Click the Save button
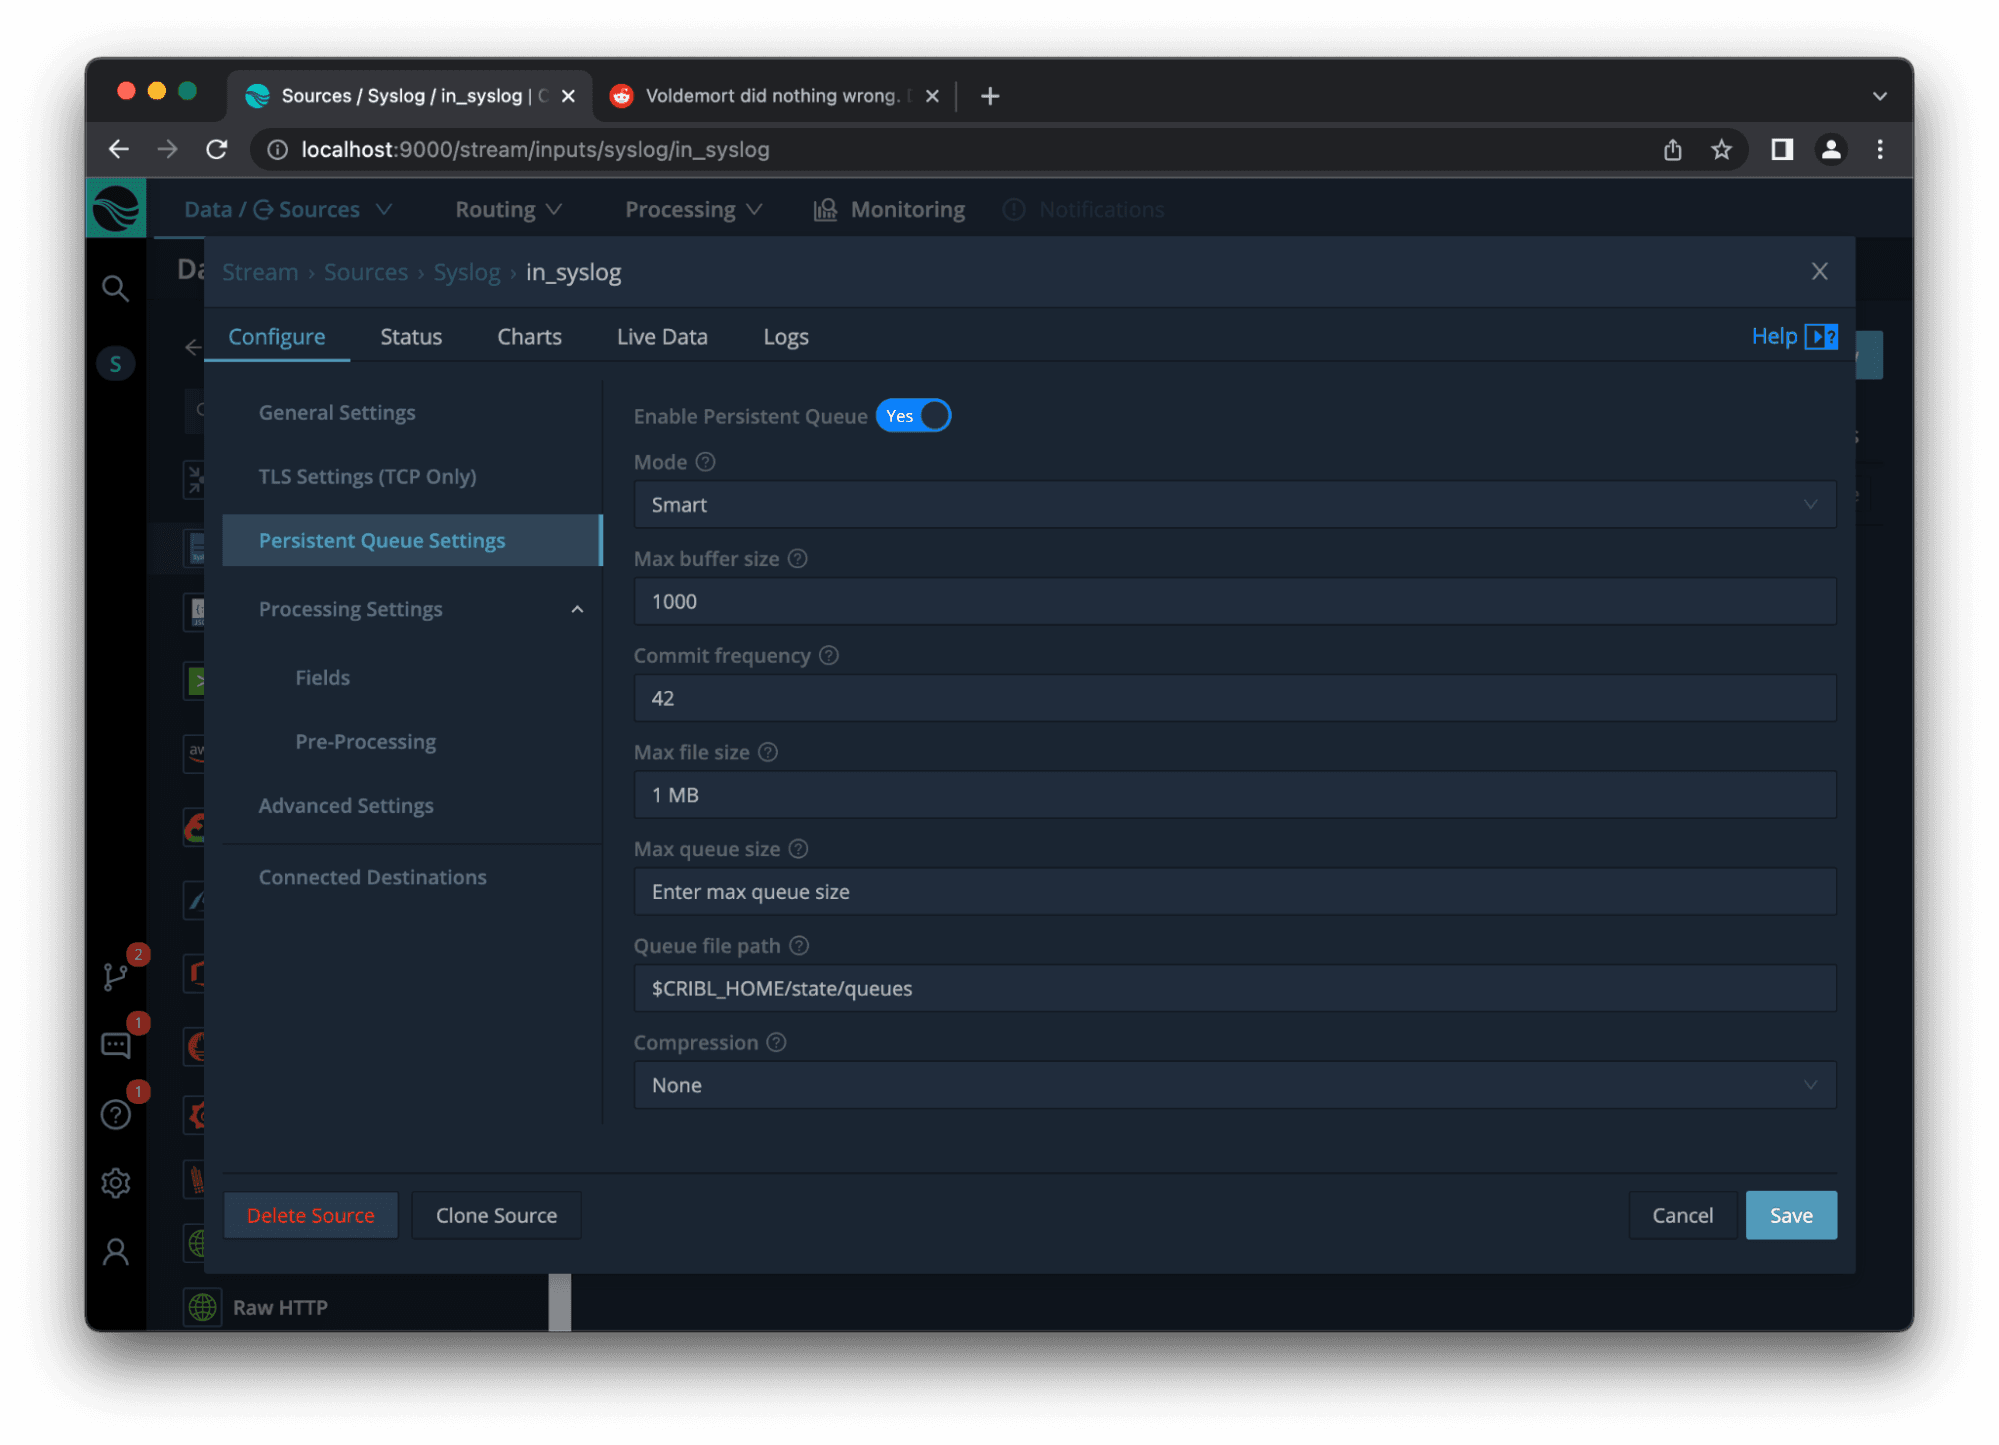The height and width of the screenshot is (1445, 1999). pyautogui.click(x=1790, y=1215)
